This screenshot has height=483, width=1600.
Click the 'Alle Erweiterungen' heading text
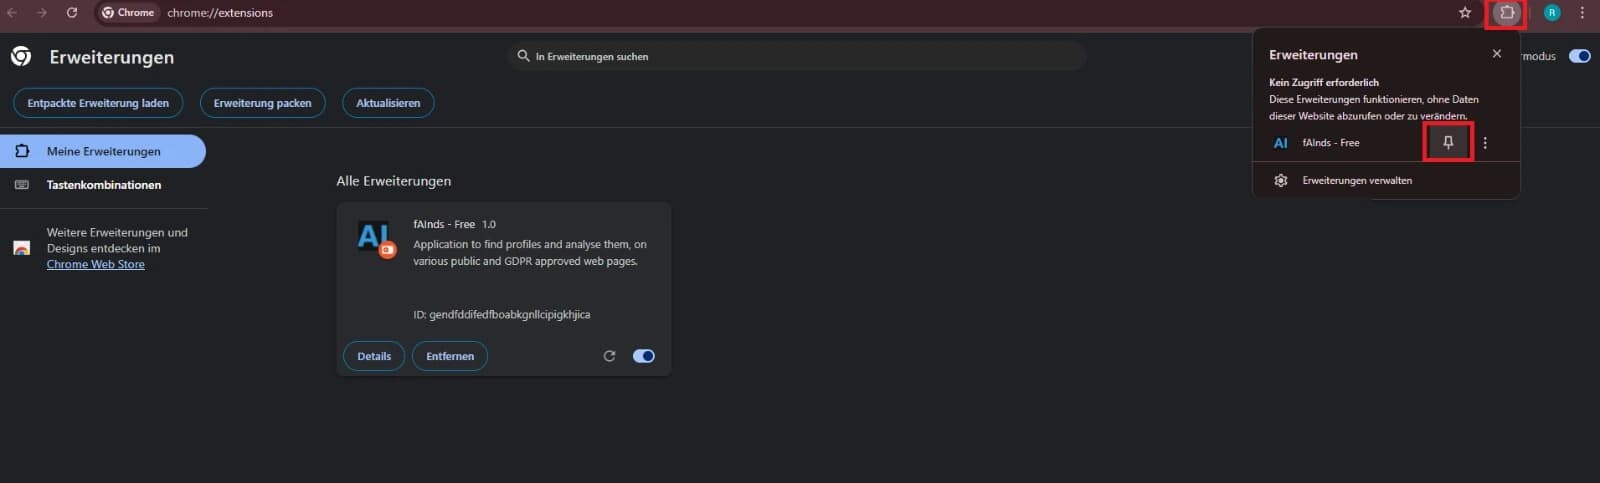click(x=394, y=181)
